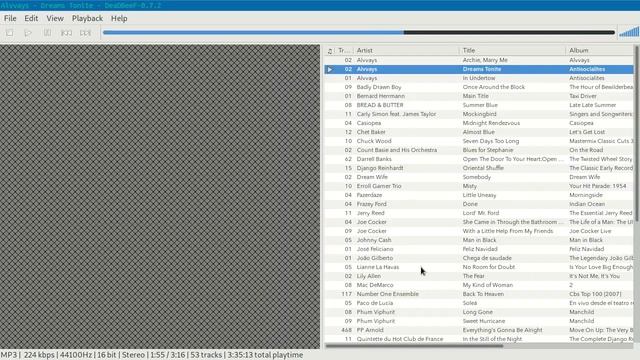640x360 pixels.
Task: Click the Play button in toolbar
Action: click(28, 33)
